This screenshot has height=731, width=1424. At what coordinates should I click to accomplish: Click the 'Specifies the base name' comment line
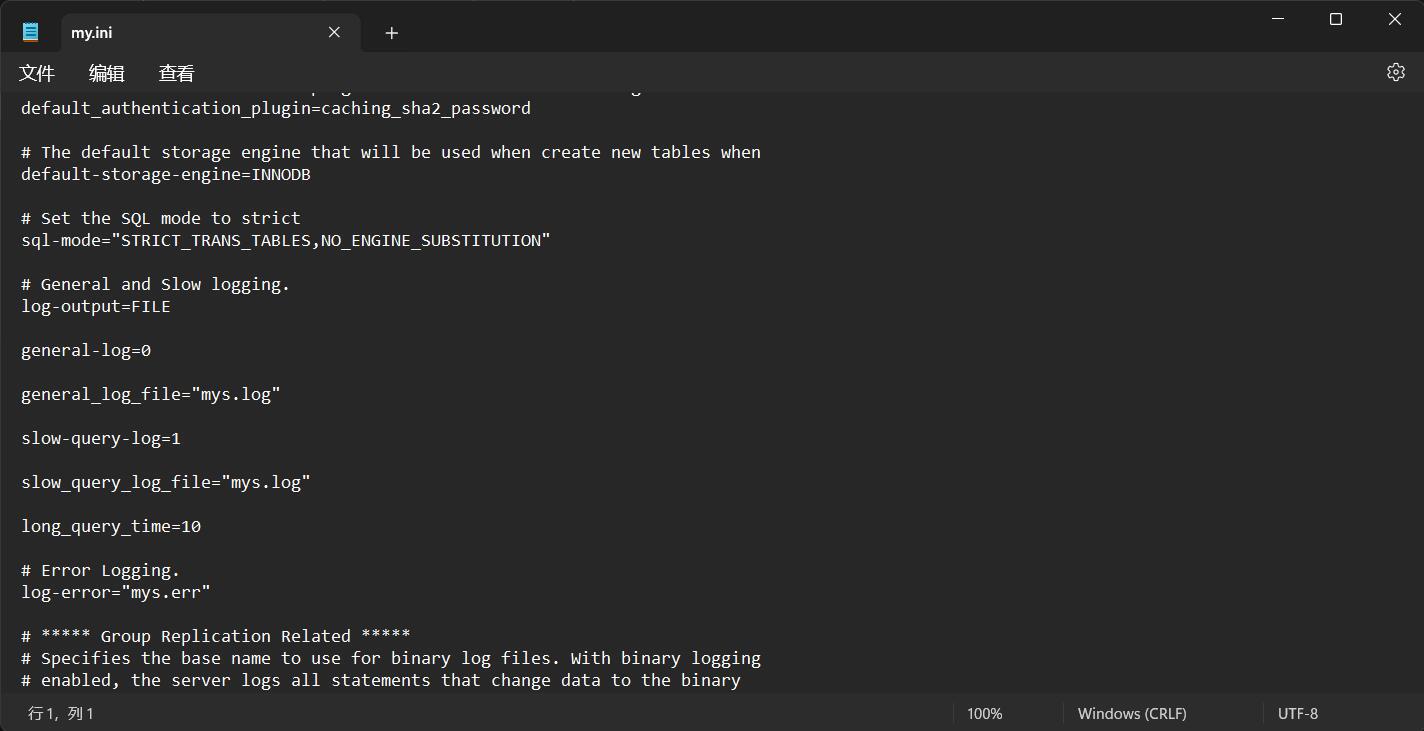click(391, 658)
